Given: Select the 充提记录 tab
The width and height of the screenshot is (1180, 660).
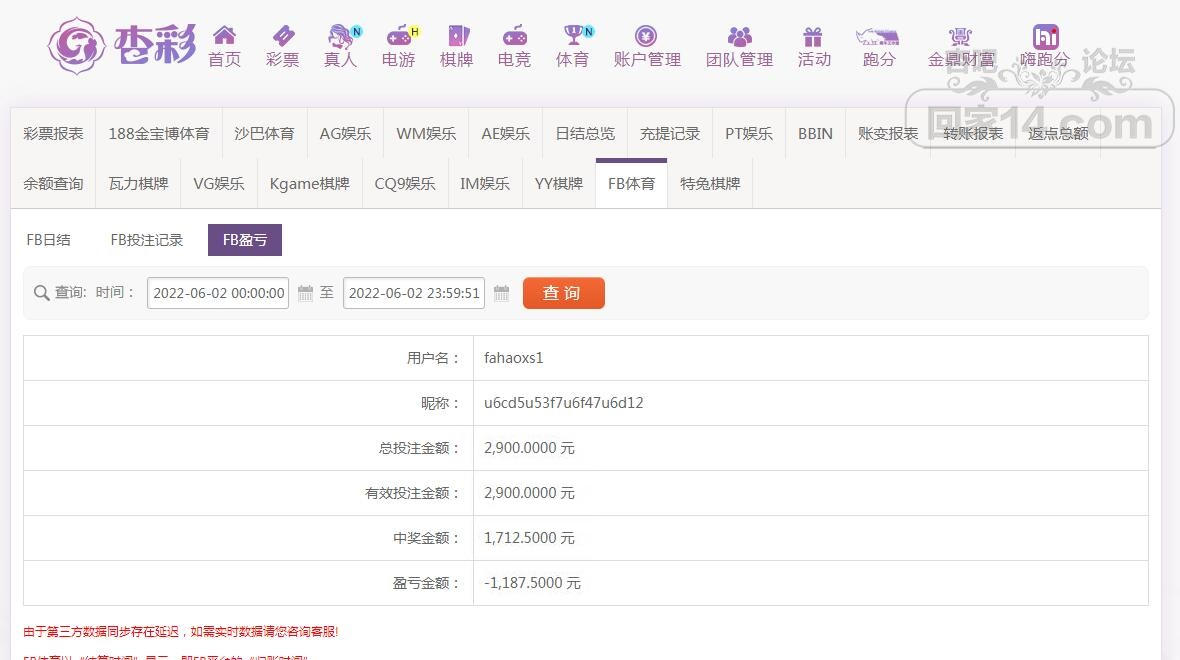Looking at the screenshot, I should click(670, 133).
